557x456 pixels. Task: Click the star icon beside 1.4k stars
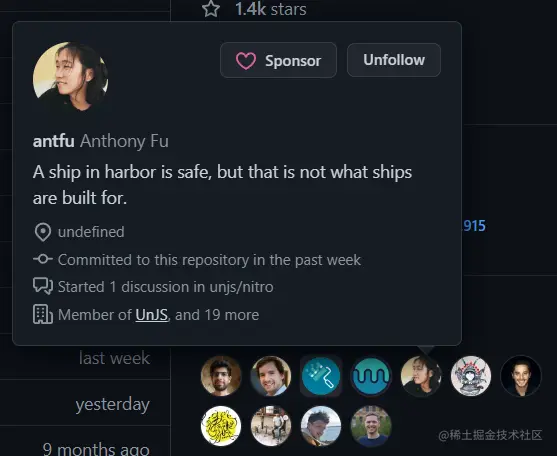click(x=211, y=9)
